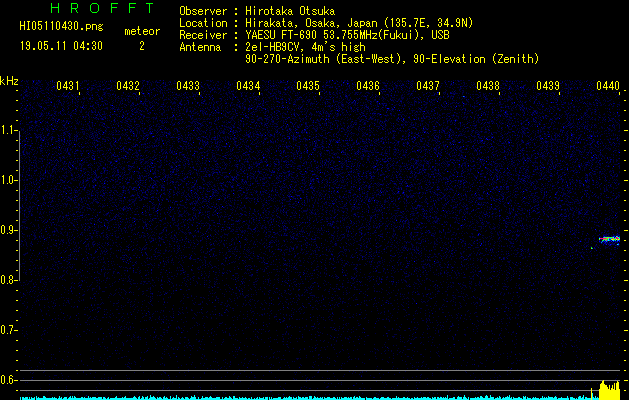629x400 pixels.
Task: Select the filename HI05110430.png
Action: pos(61,26)
